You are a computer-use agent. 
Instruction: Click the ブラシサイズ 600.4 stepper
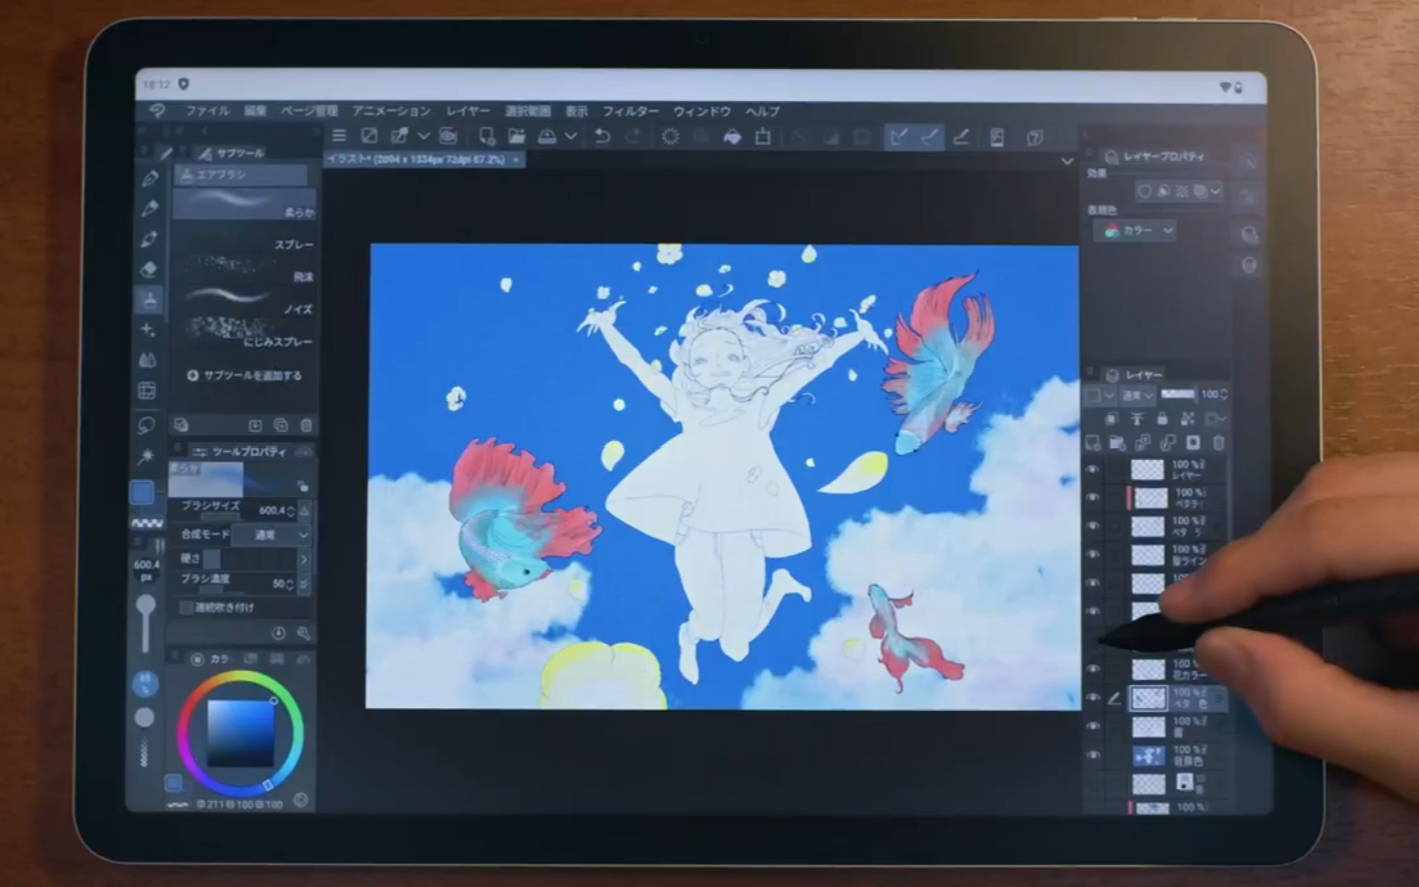[x=291, y=511]
